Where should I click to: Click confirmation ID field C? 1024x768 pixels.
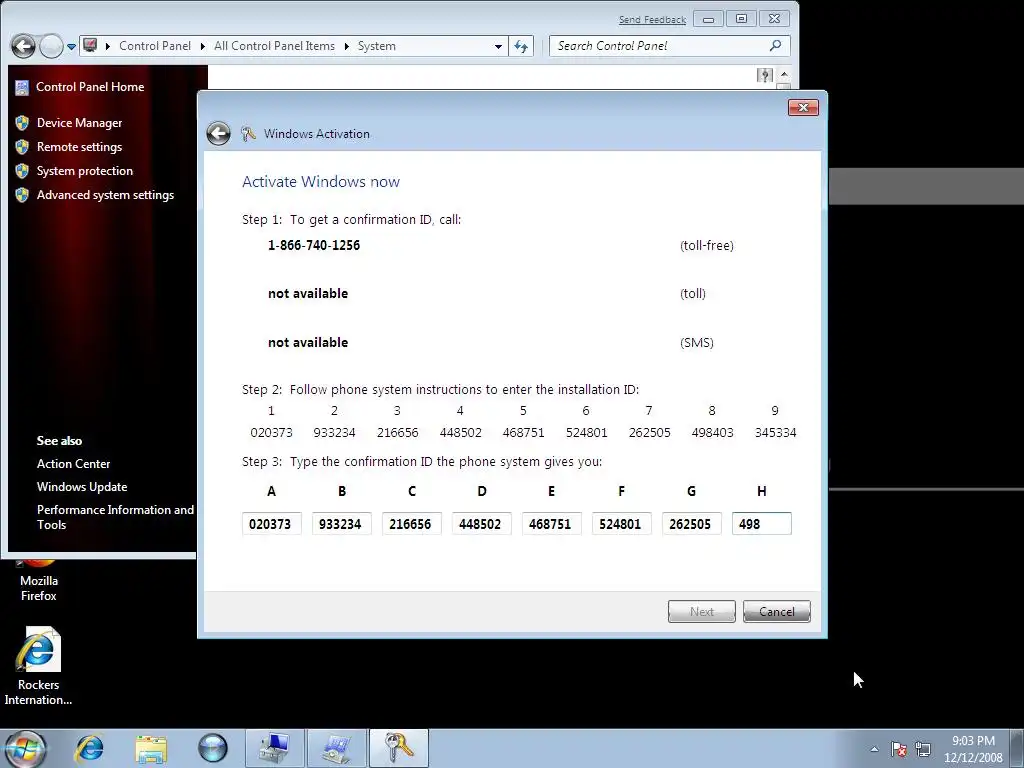tap(411, 524)
